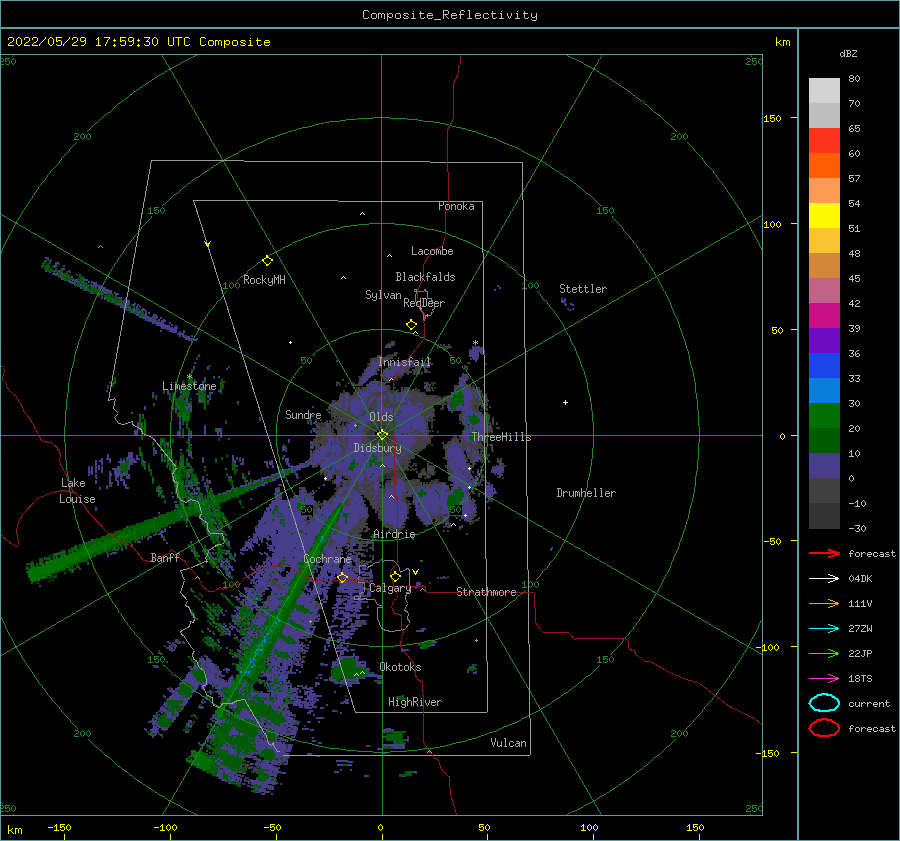Click the Airdrie label
This screenshot has height=841, width=900.
394,534
